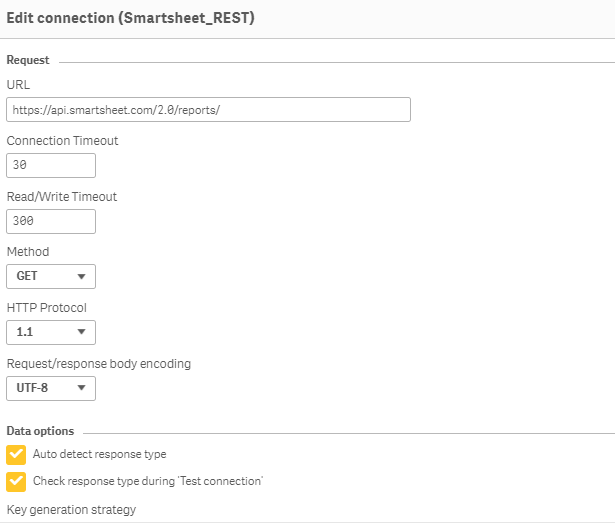This screenshot has height=524, width=615.
Task: Click the 'Edit connection (Smartsheet_REST)' dialog title
Action: tap(130, 18)
